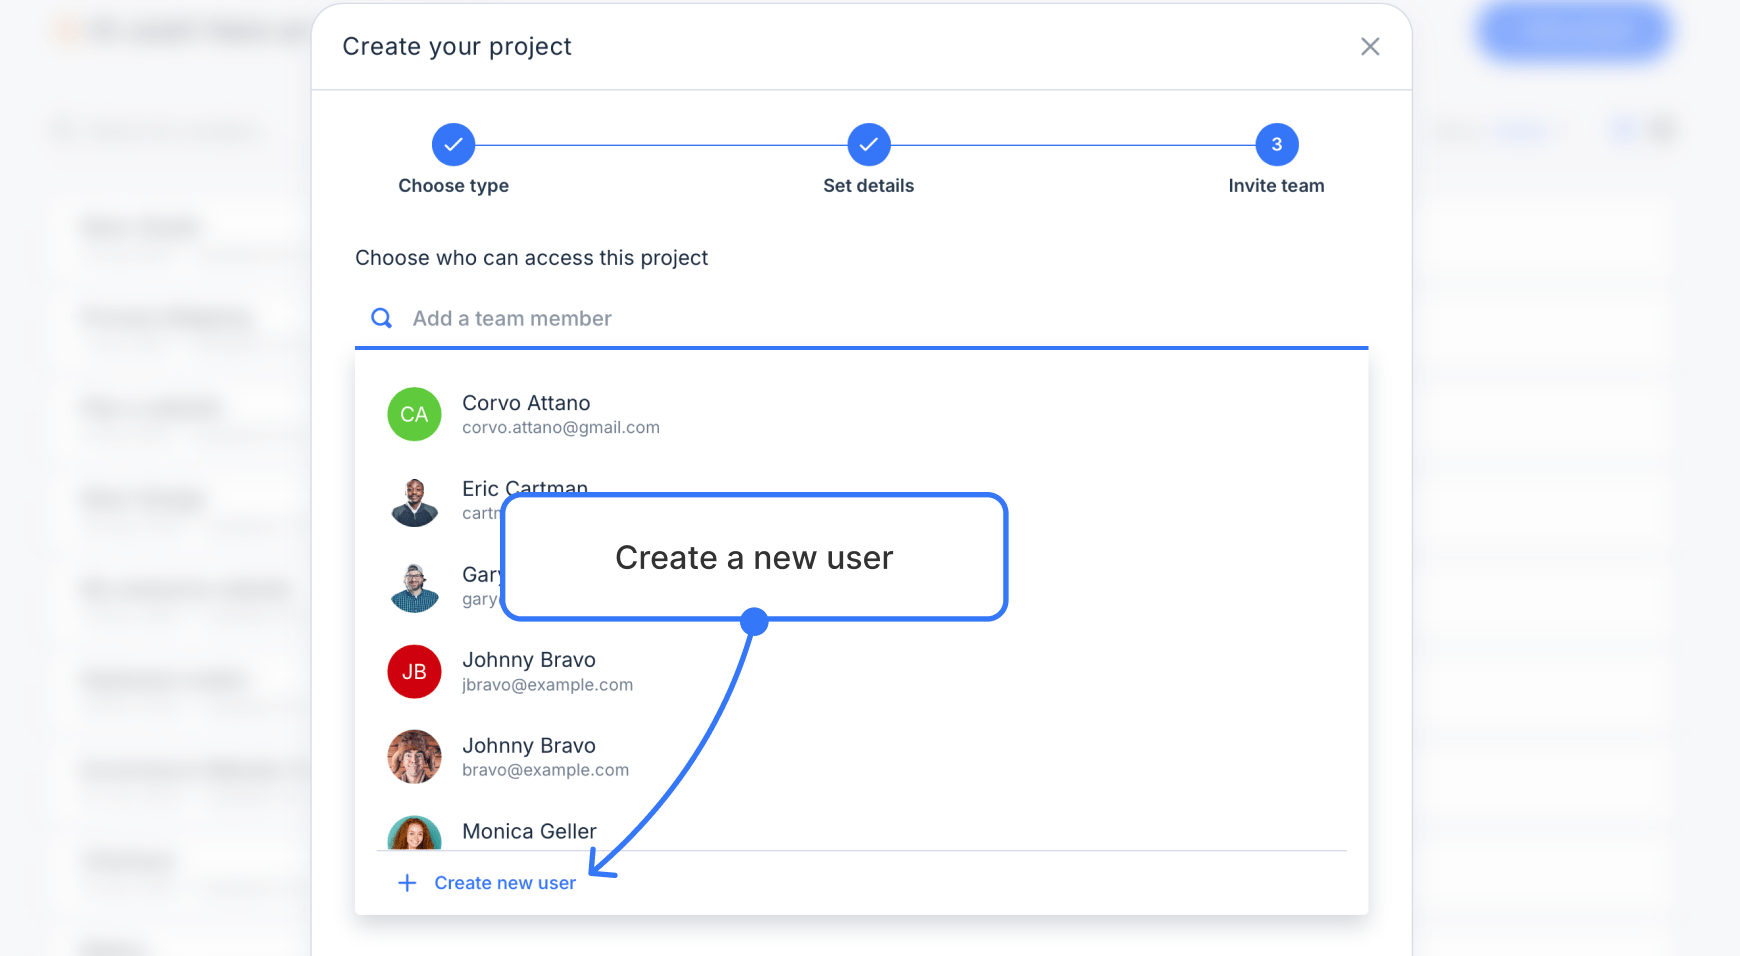Click Eric Cartman's profile photo
The image size is (1740, 956).
click(x=414, y=500)
